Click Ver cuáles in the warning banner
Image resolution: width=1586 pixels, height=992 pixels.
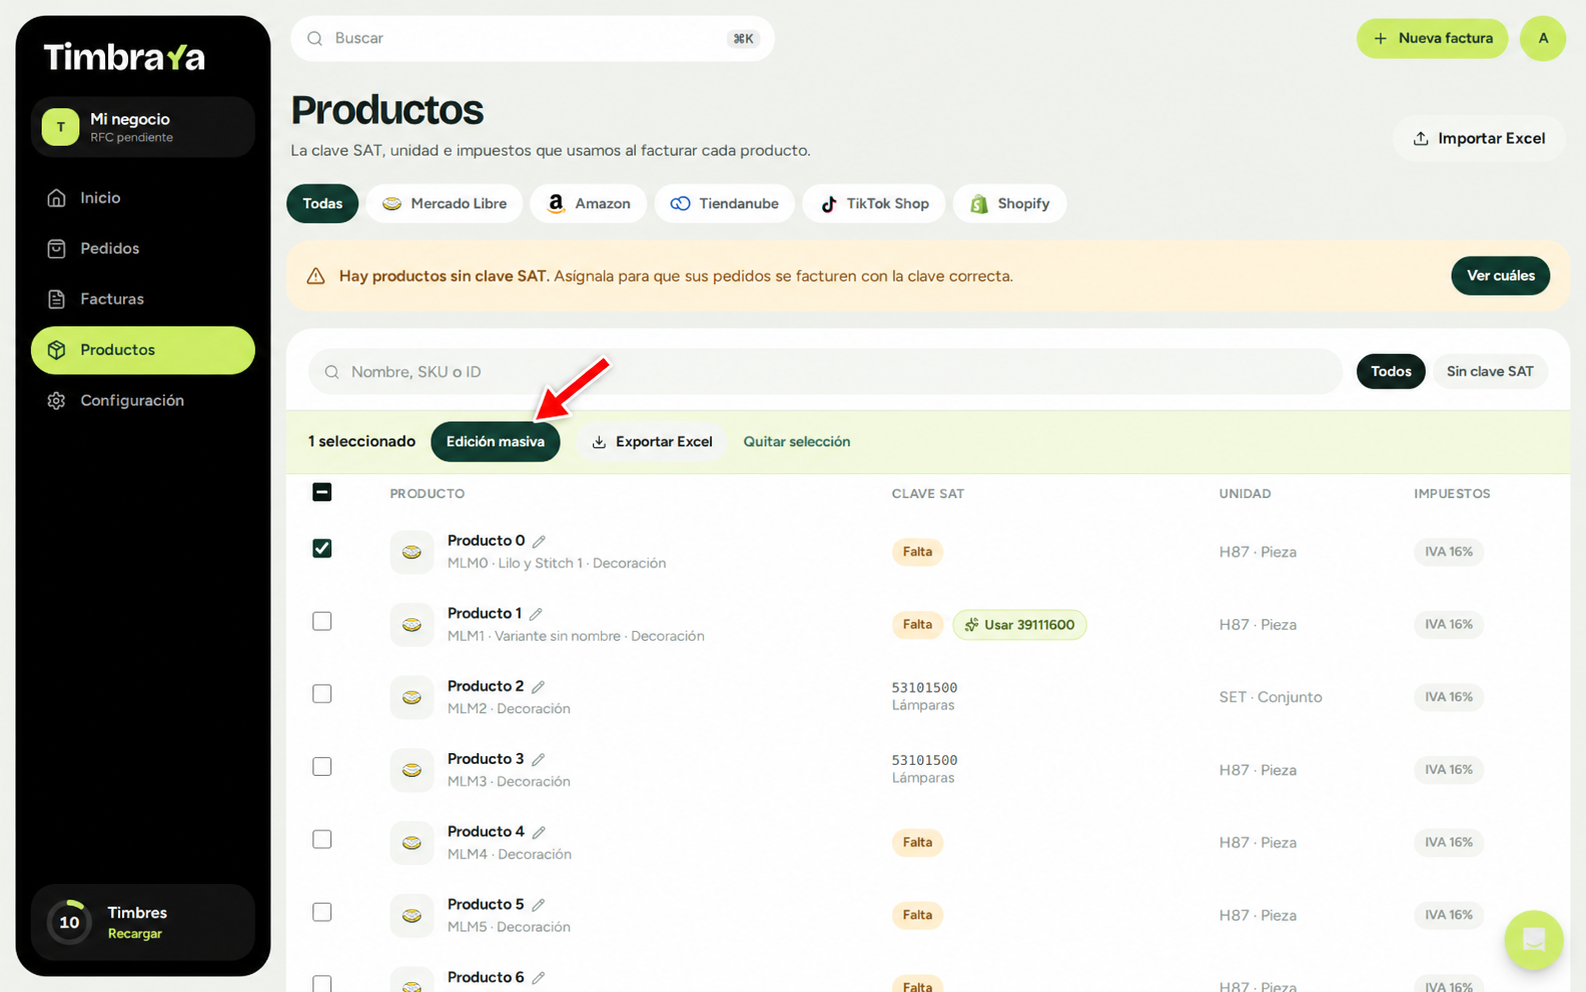(1500, 276)
